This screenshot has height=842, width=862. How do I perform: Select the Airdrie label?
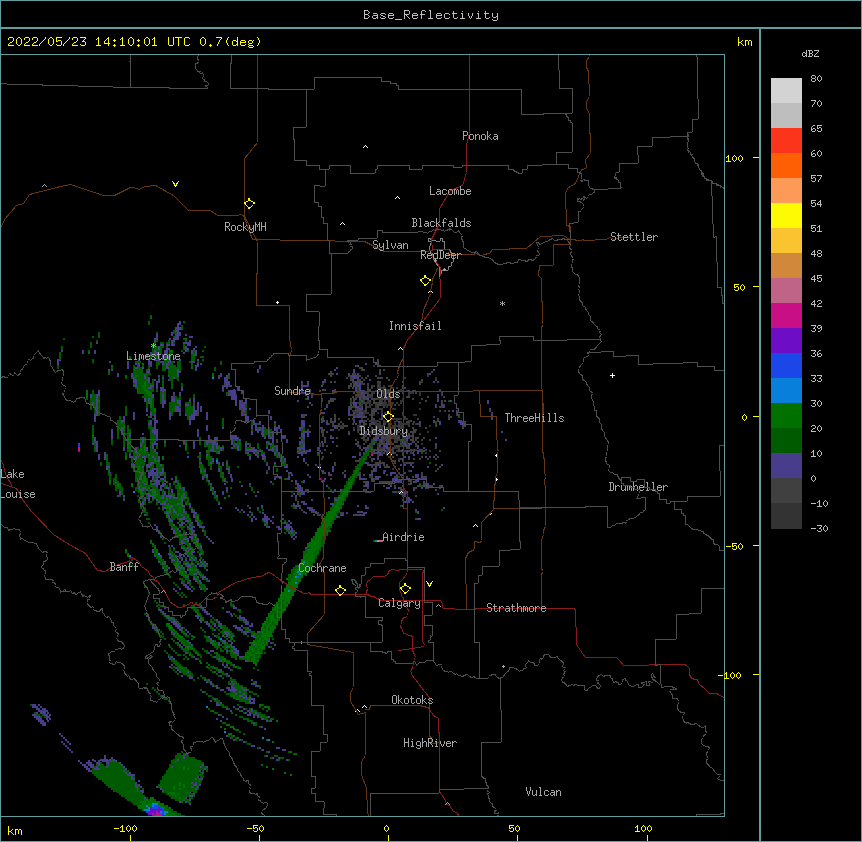[403, 537]
